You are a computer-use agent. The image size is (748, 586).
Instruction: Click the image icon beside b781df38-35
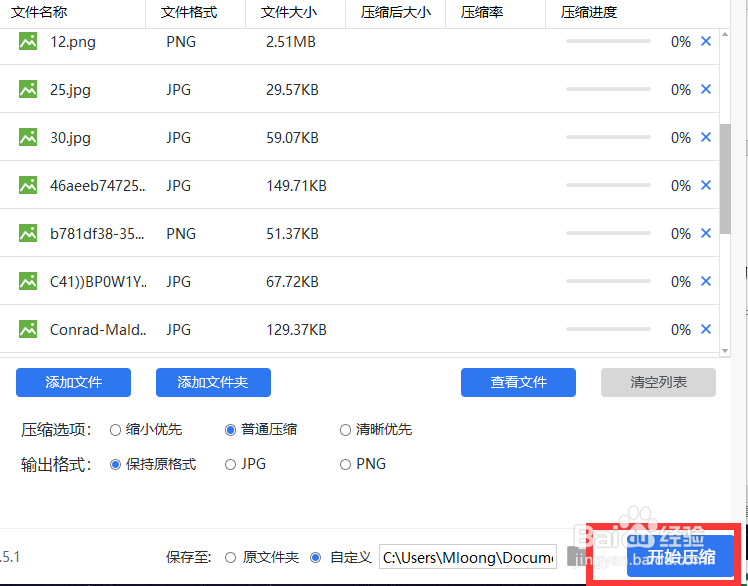[28, 233]
